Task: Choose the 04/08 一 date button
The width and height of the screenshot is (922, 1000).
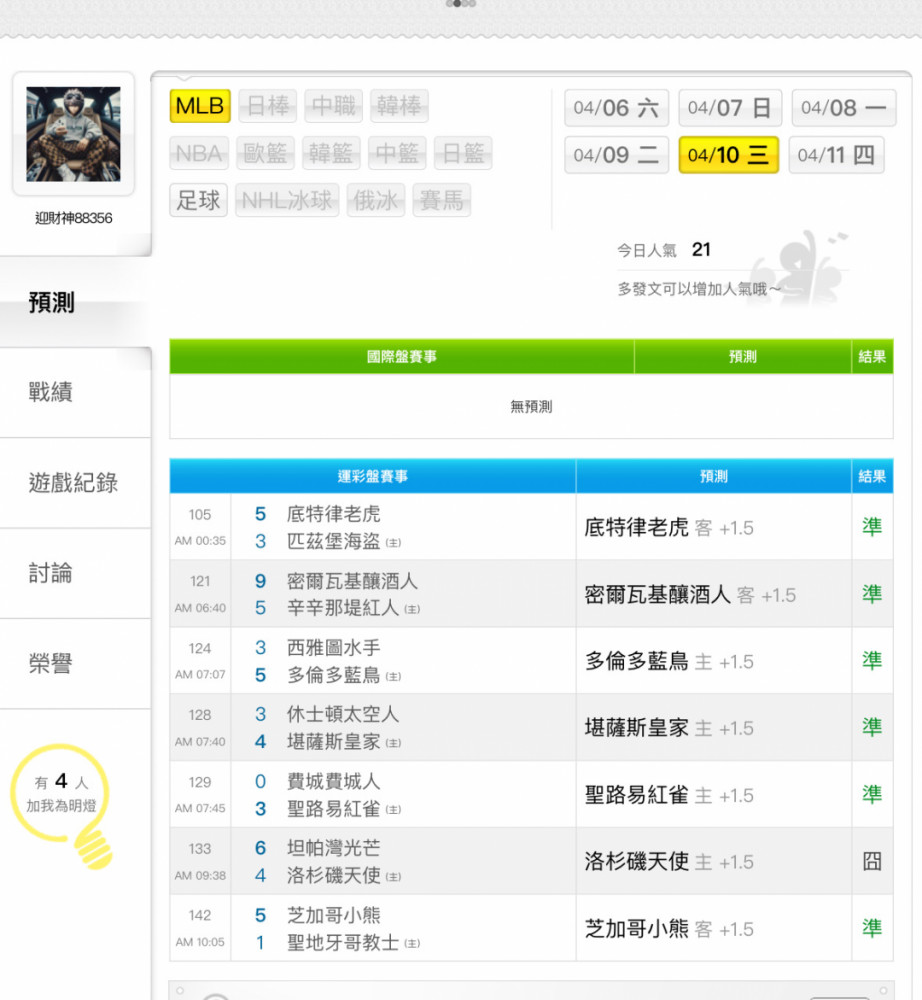Action: click(844, 108)
